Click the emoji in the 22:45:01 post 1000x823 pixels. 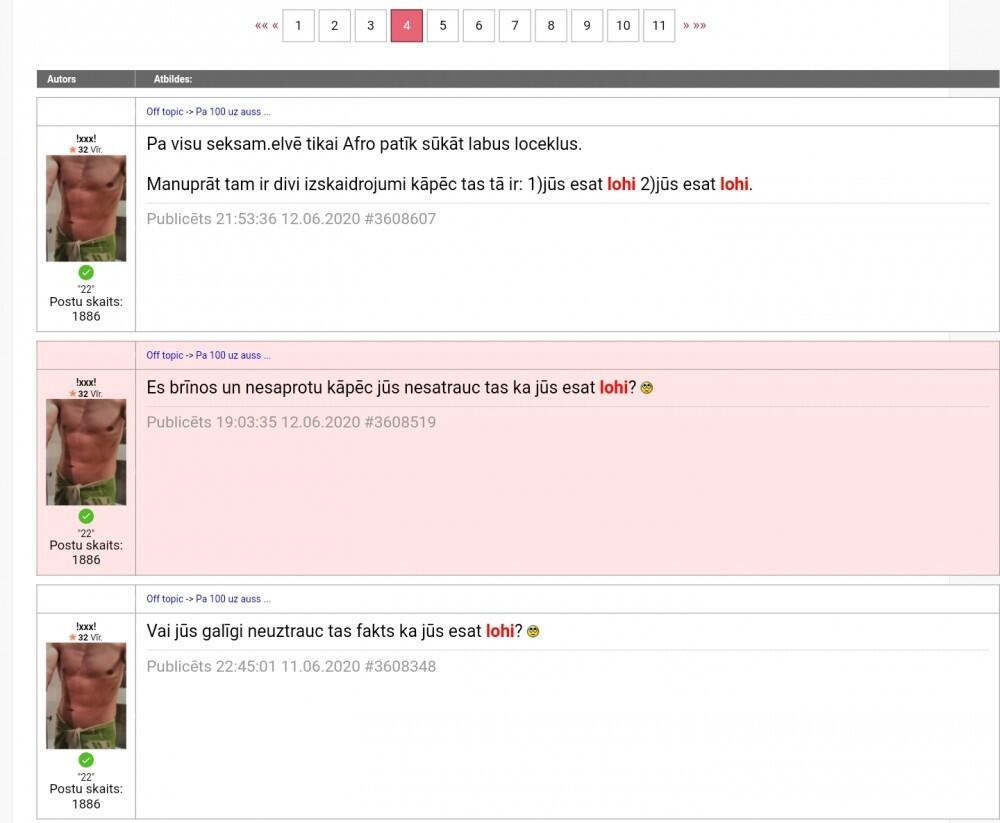[x=533, y=632]
